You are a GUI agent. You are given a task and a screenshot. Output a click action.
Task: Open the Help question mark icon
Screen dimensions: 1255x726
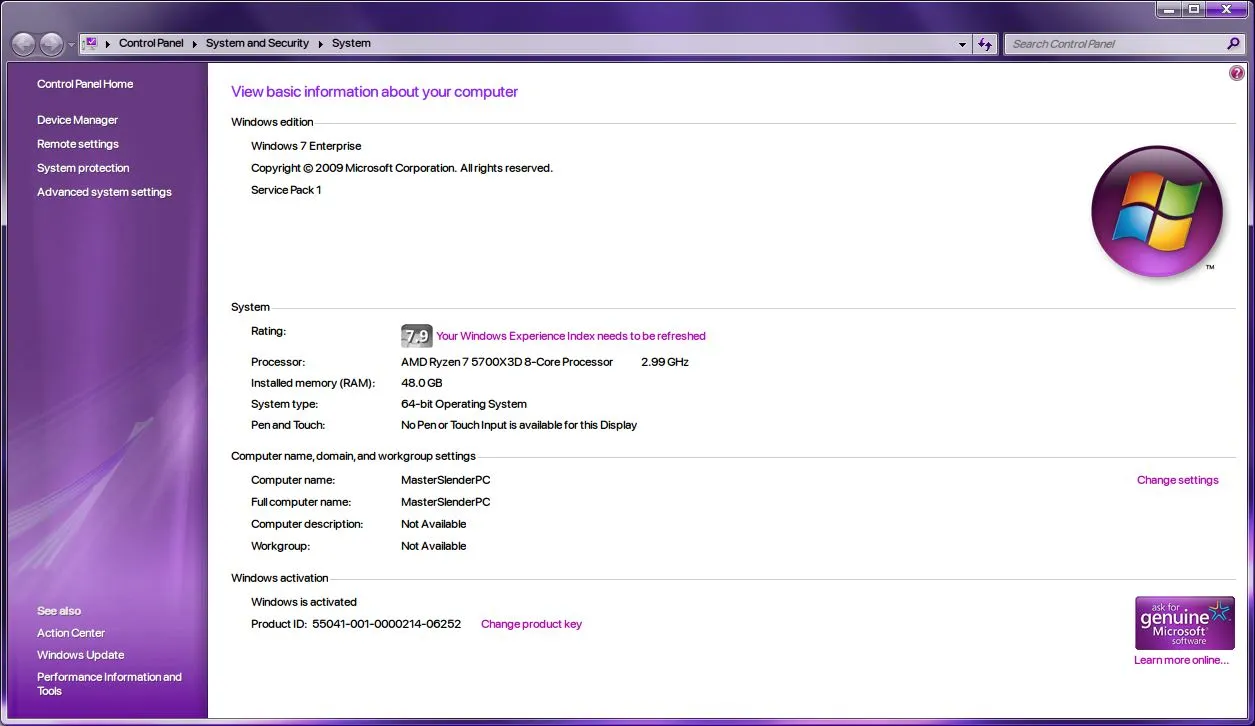coord(1237,74)
